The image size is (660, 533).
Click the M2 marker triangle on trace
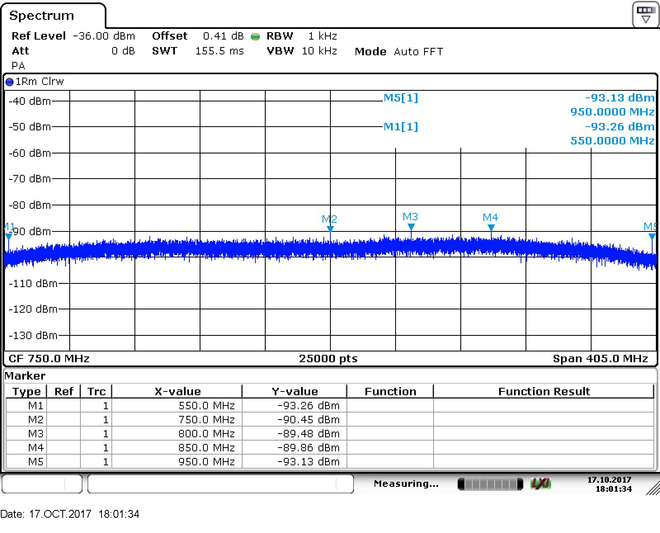(330, 229)
